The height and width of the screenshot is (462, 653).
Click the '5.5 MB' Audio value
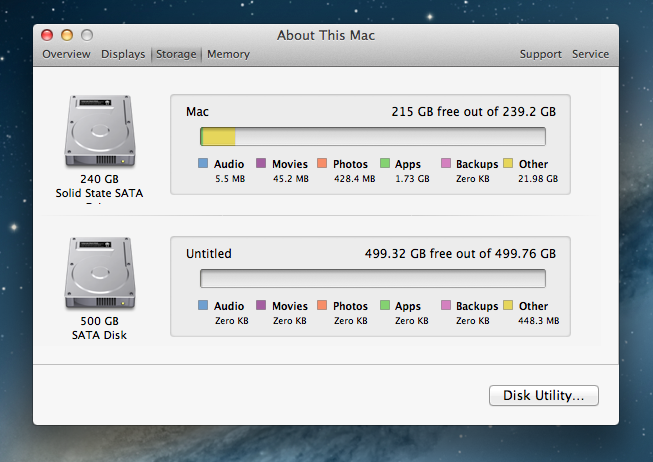[x=230, y=179]
